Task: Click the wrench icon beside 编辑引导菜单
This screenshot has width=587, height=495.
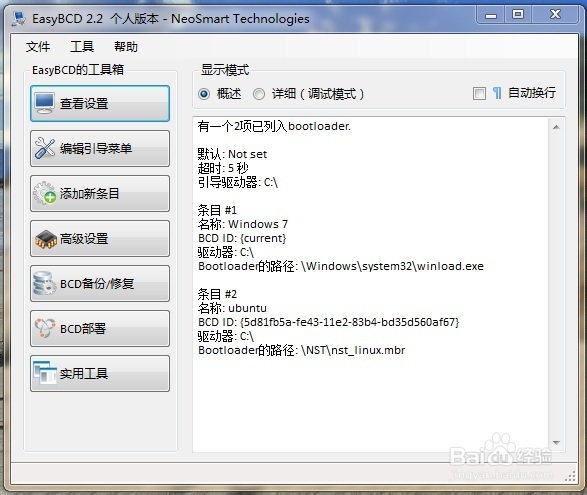Action: [45, 148]
